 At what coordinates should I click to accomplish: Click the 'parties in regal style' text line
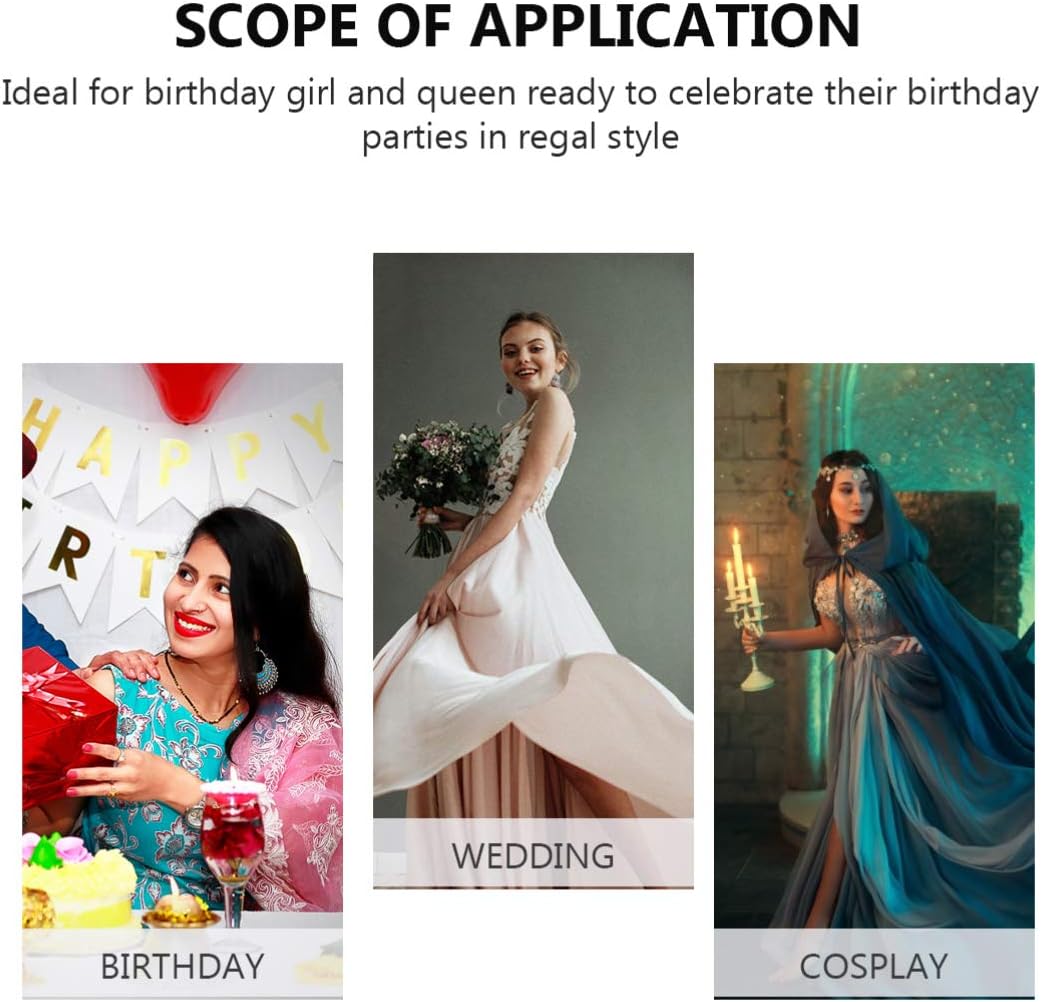click(x=520, y=137)
